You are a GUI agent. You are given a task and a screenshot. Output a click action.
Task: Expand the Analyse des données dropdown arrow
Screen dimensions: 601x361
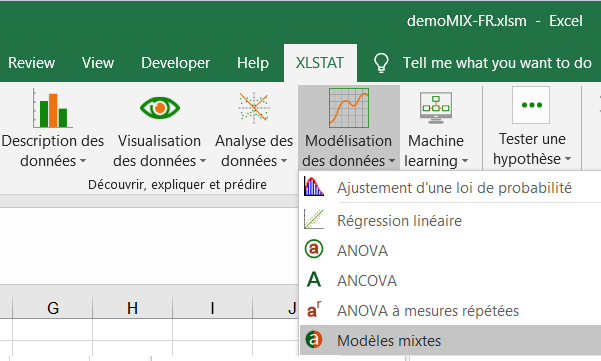point(284,161)
